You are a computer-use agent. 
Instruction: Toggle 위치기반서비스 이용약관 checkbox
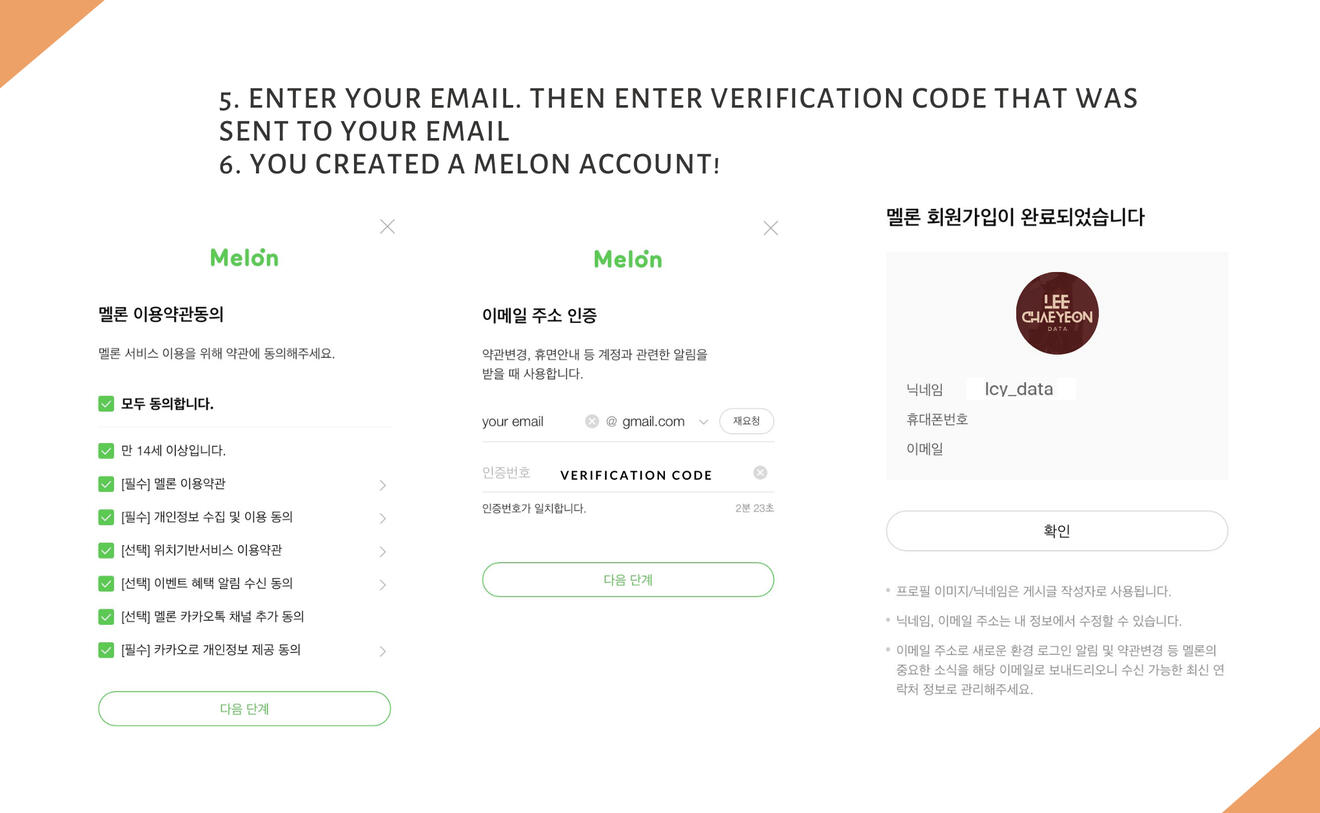pyautogui.click(x=106, y=550)
